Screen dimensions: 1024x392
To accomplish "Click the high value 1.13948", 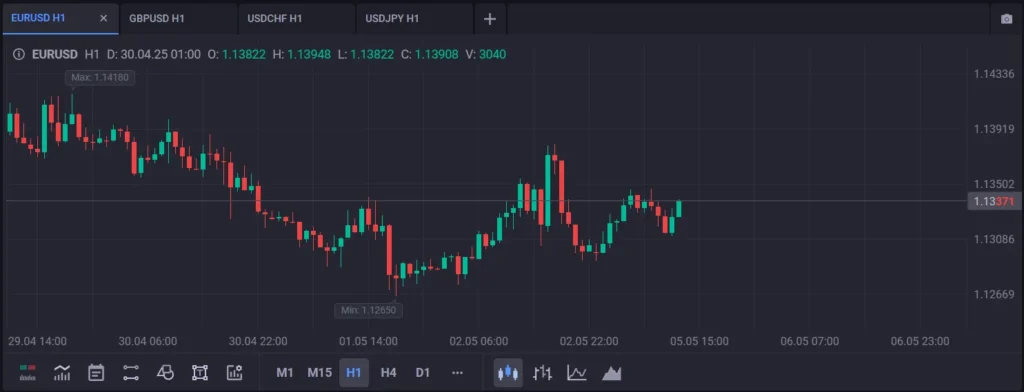I will [x=308, y=54].
